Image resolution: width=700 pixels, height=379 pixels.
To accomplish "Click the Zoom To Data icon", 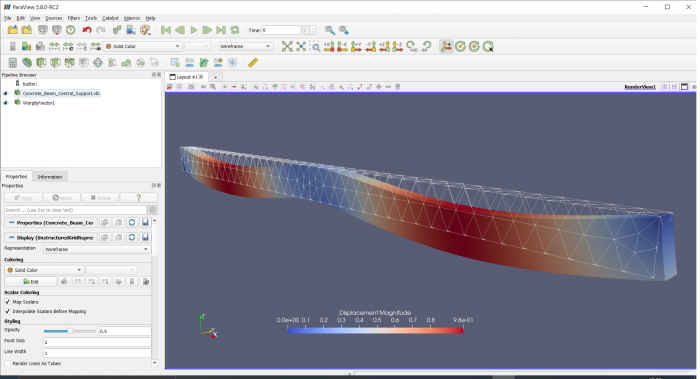I will point(301,46).
